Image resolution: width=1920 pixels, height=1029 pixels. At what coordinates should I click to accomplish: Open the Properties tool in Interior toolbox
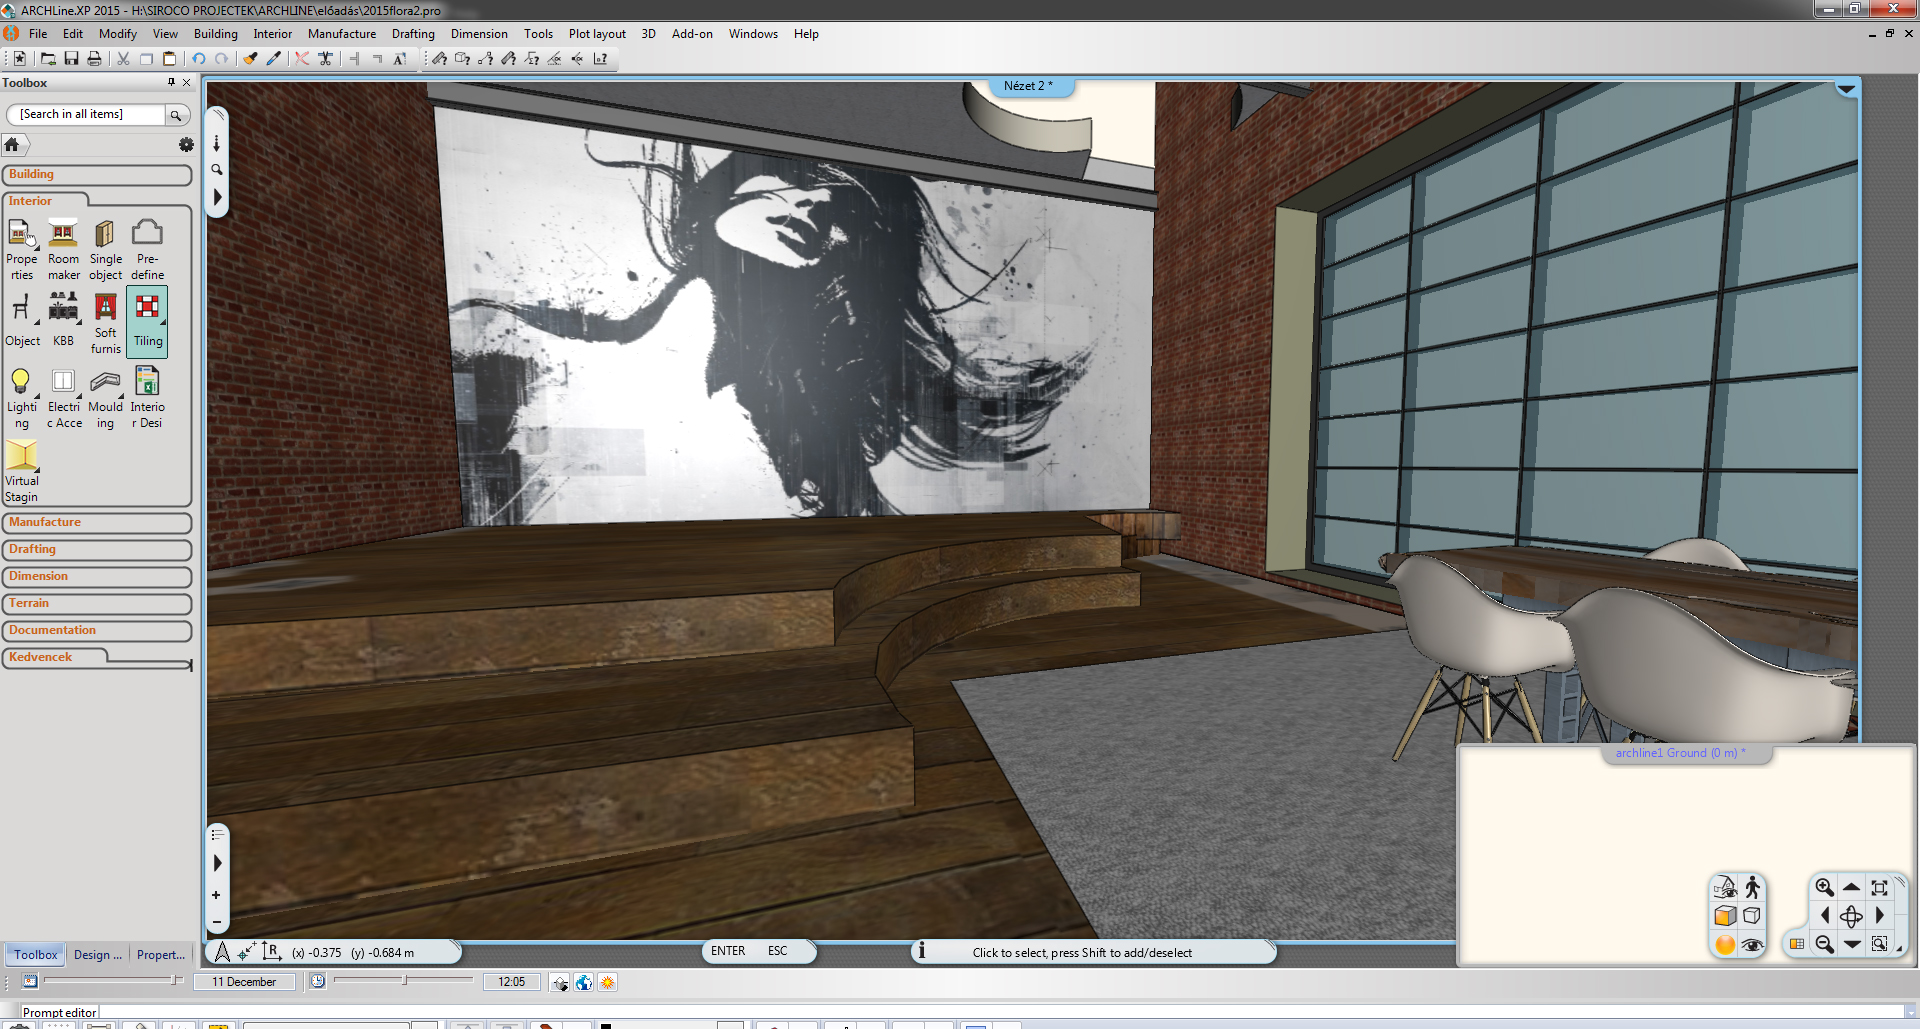22,250
